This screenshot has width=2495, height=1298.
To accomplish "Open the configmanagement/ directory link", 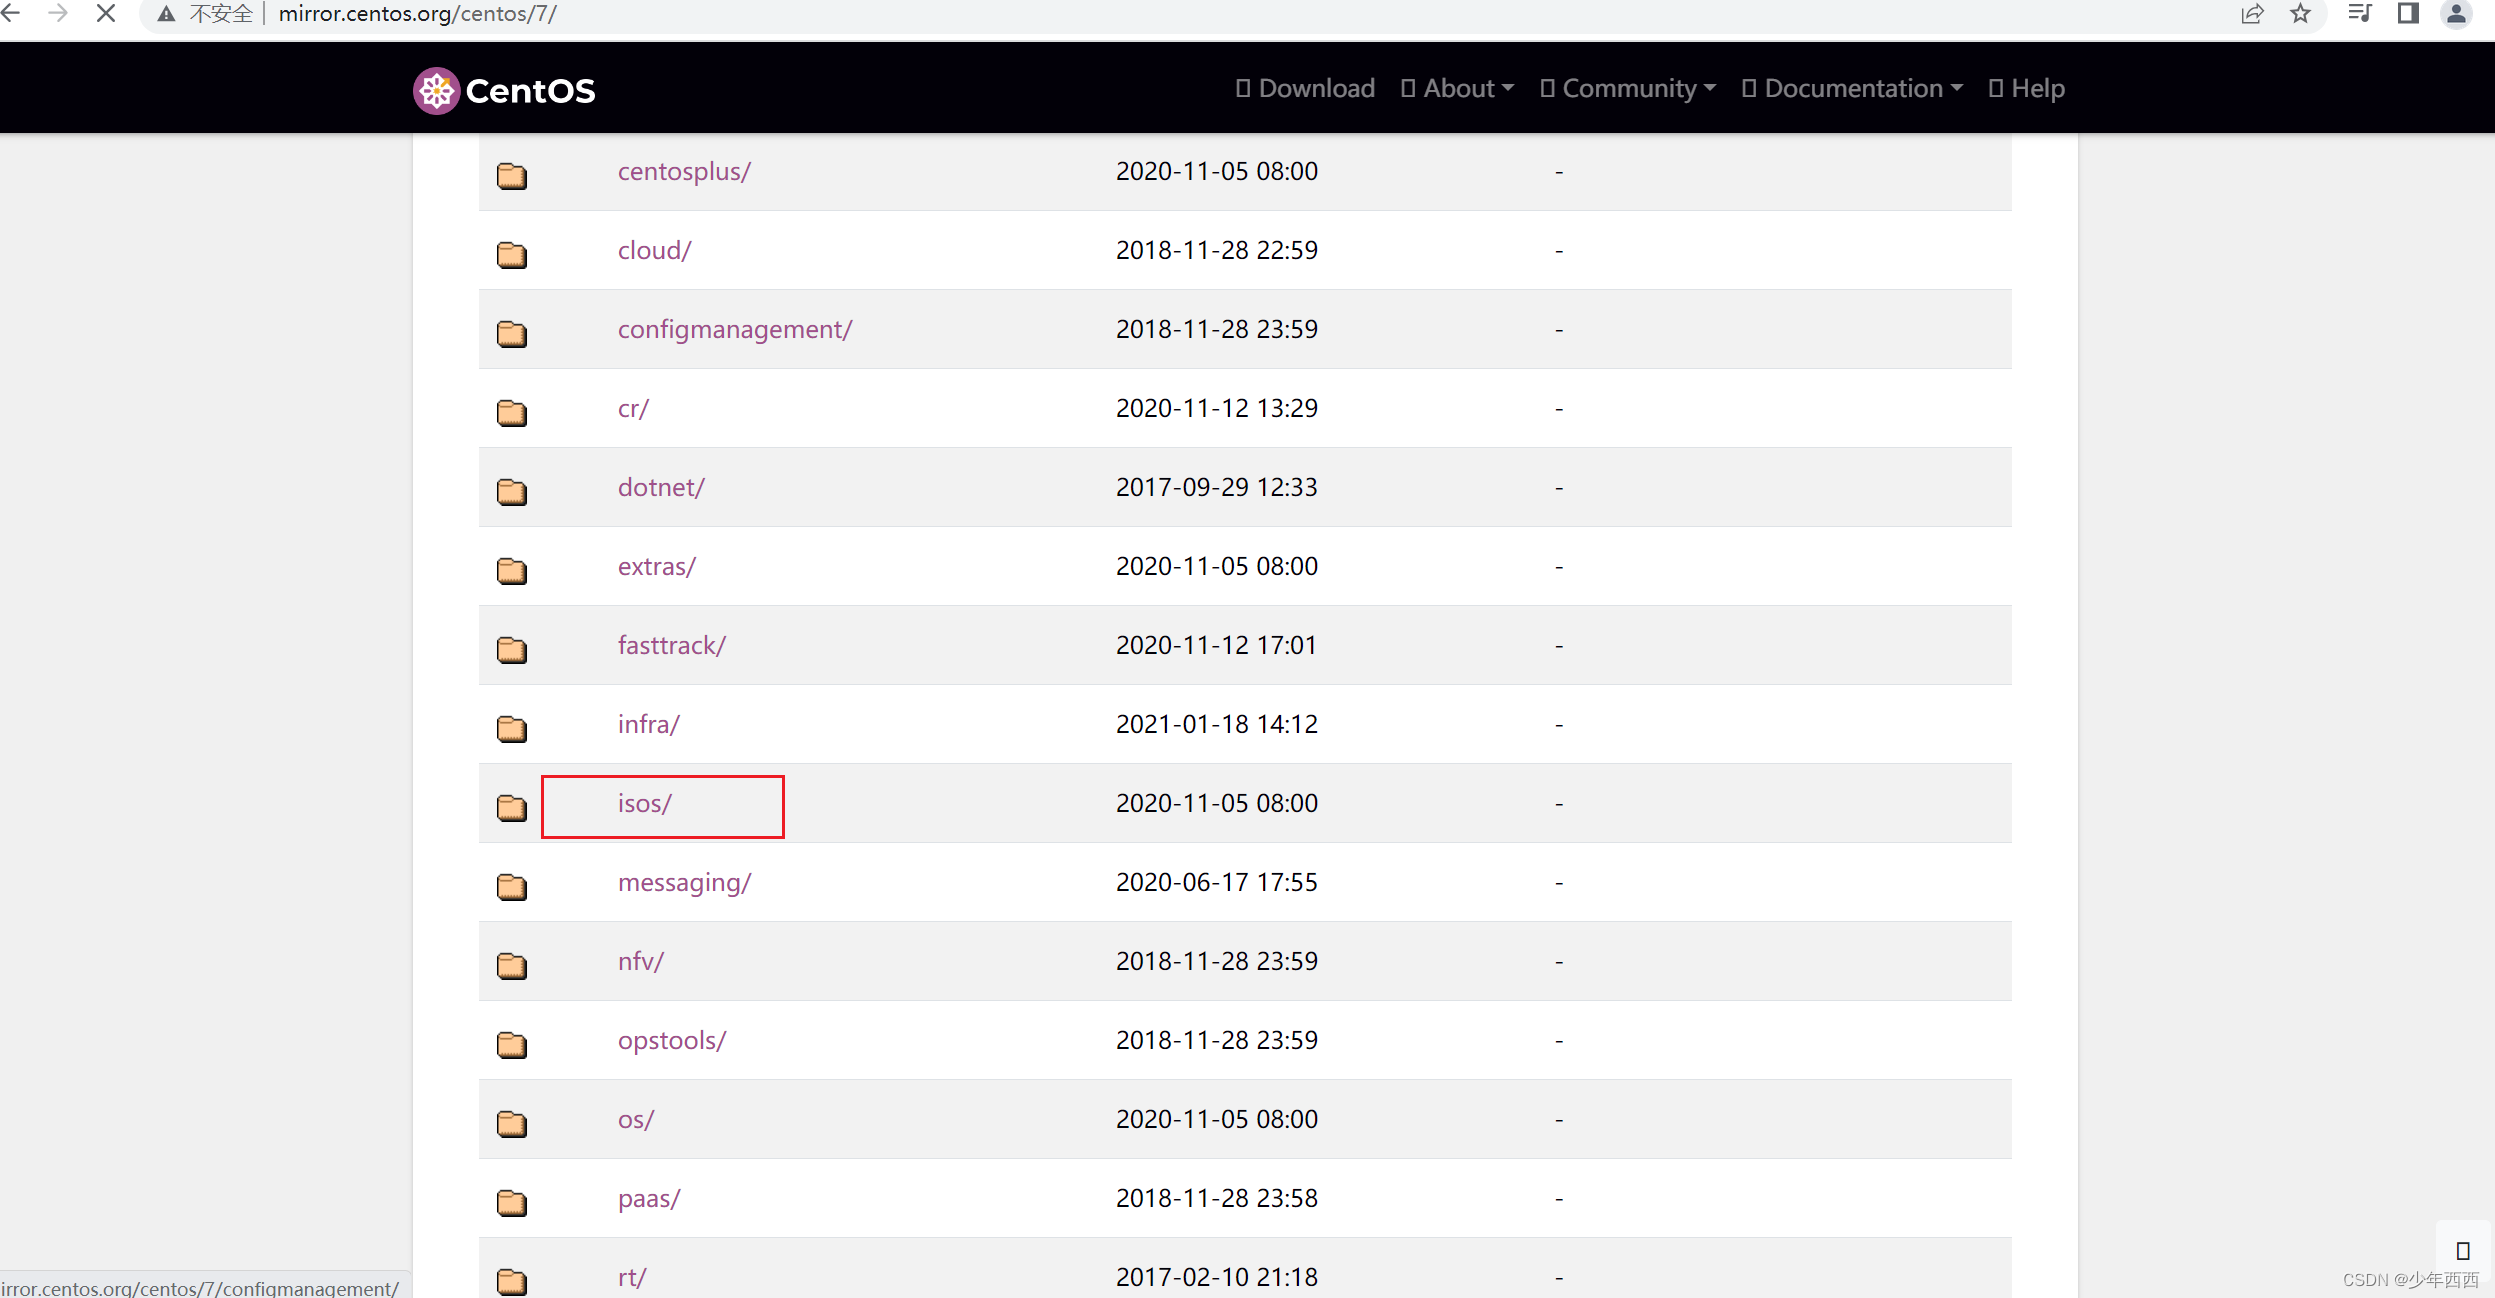I will click(x=734, y=330).
